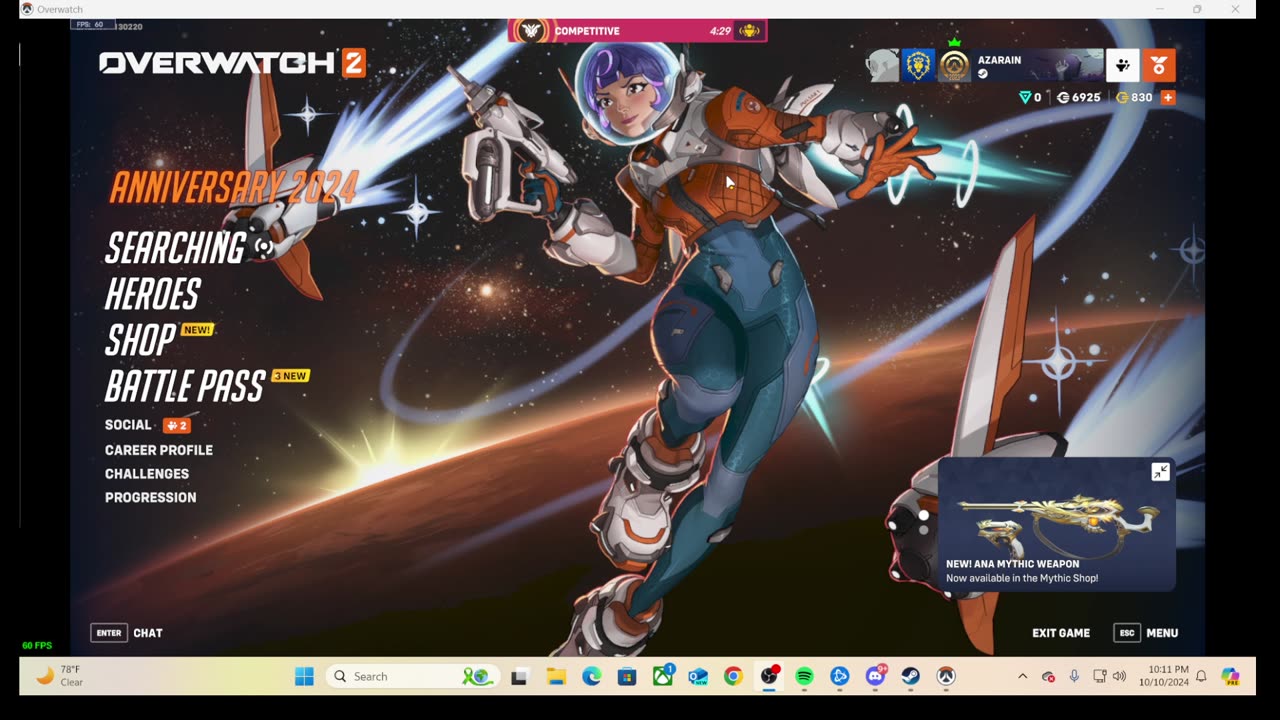The width and height of the screenshot is (1280, 720).
Task: Switch to OBS Studio on the taskbar
Action: pos(769,677)
